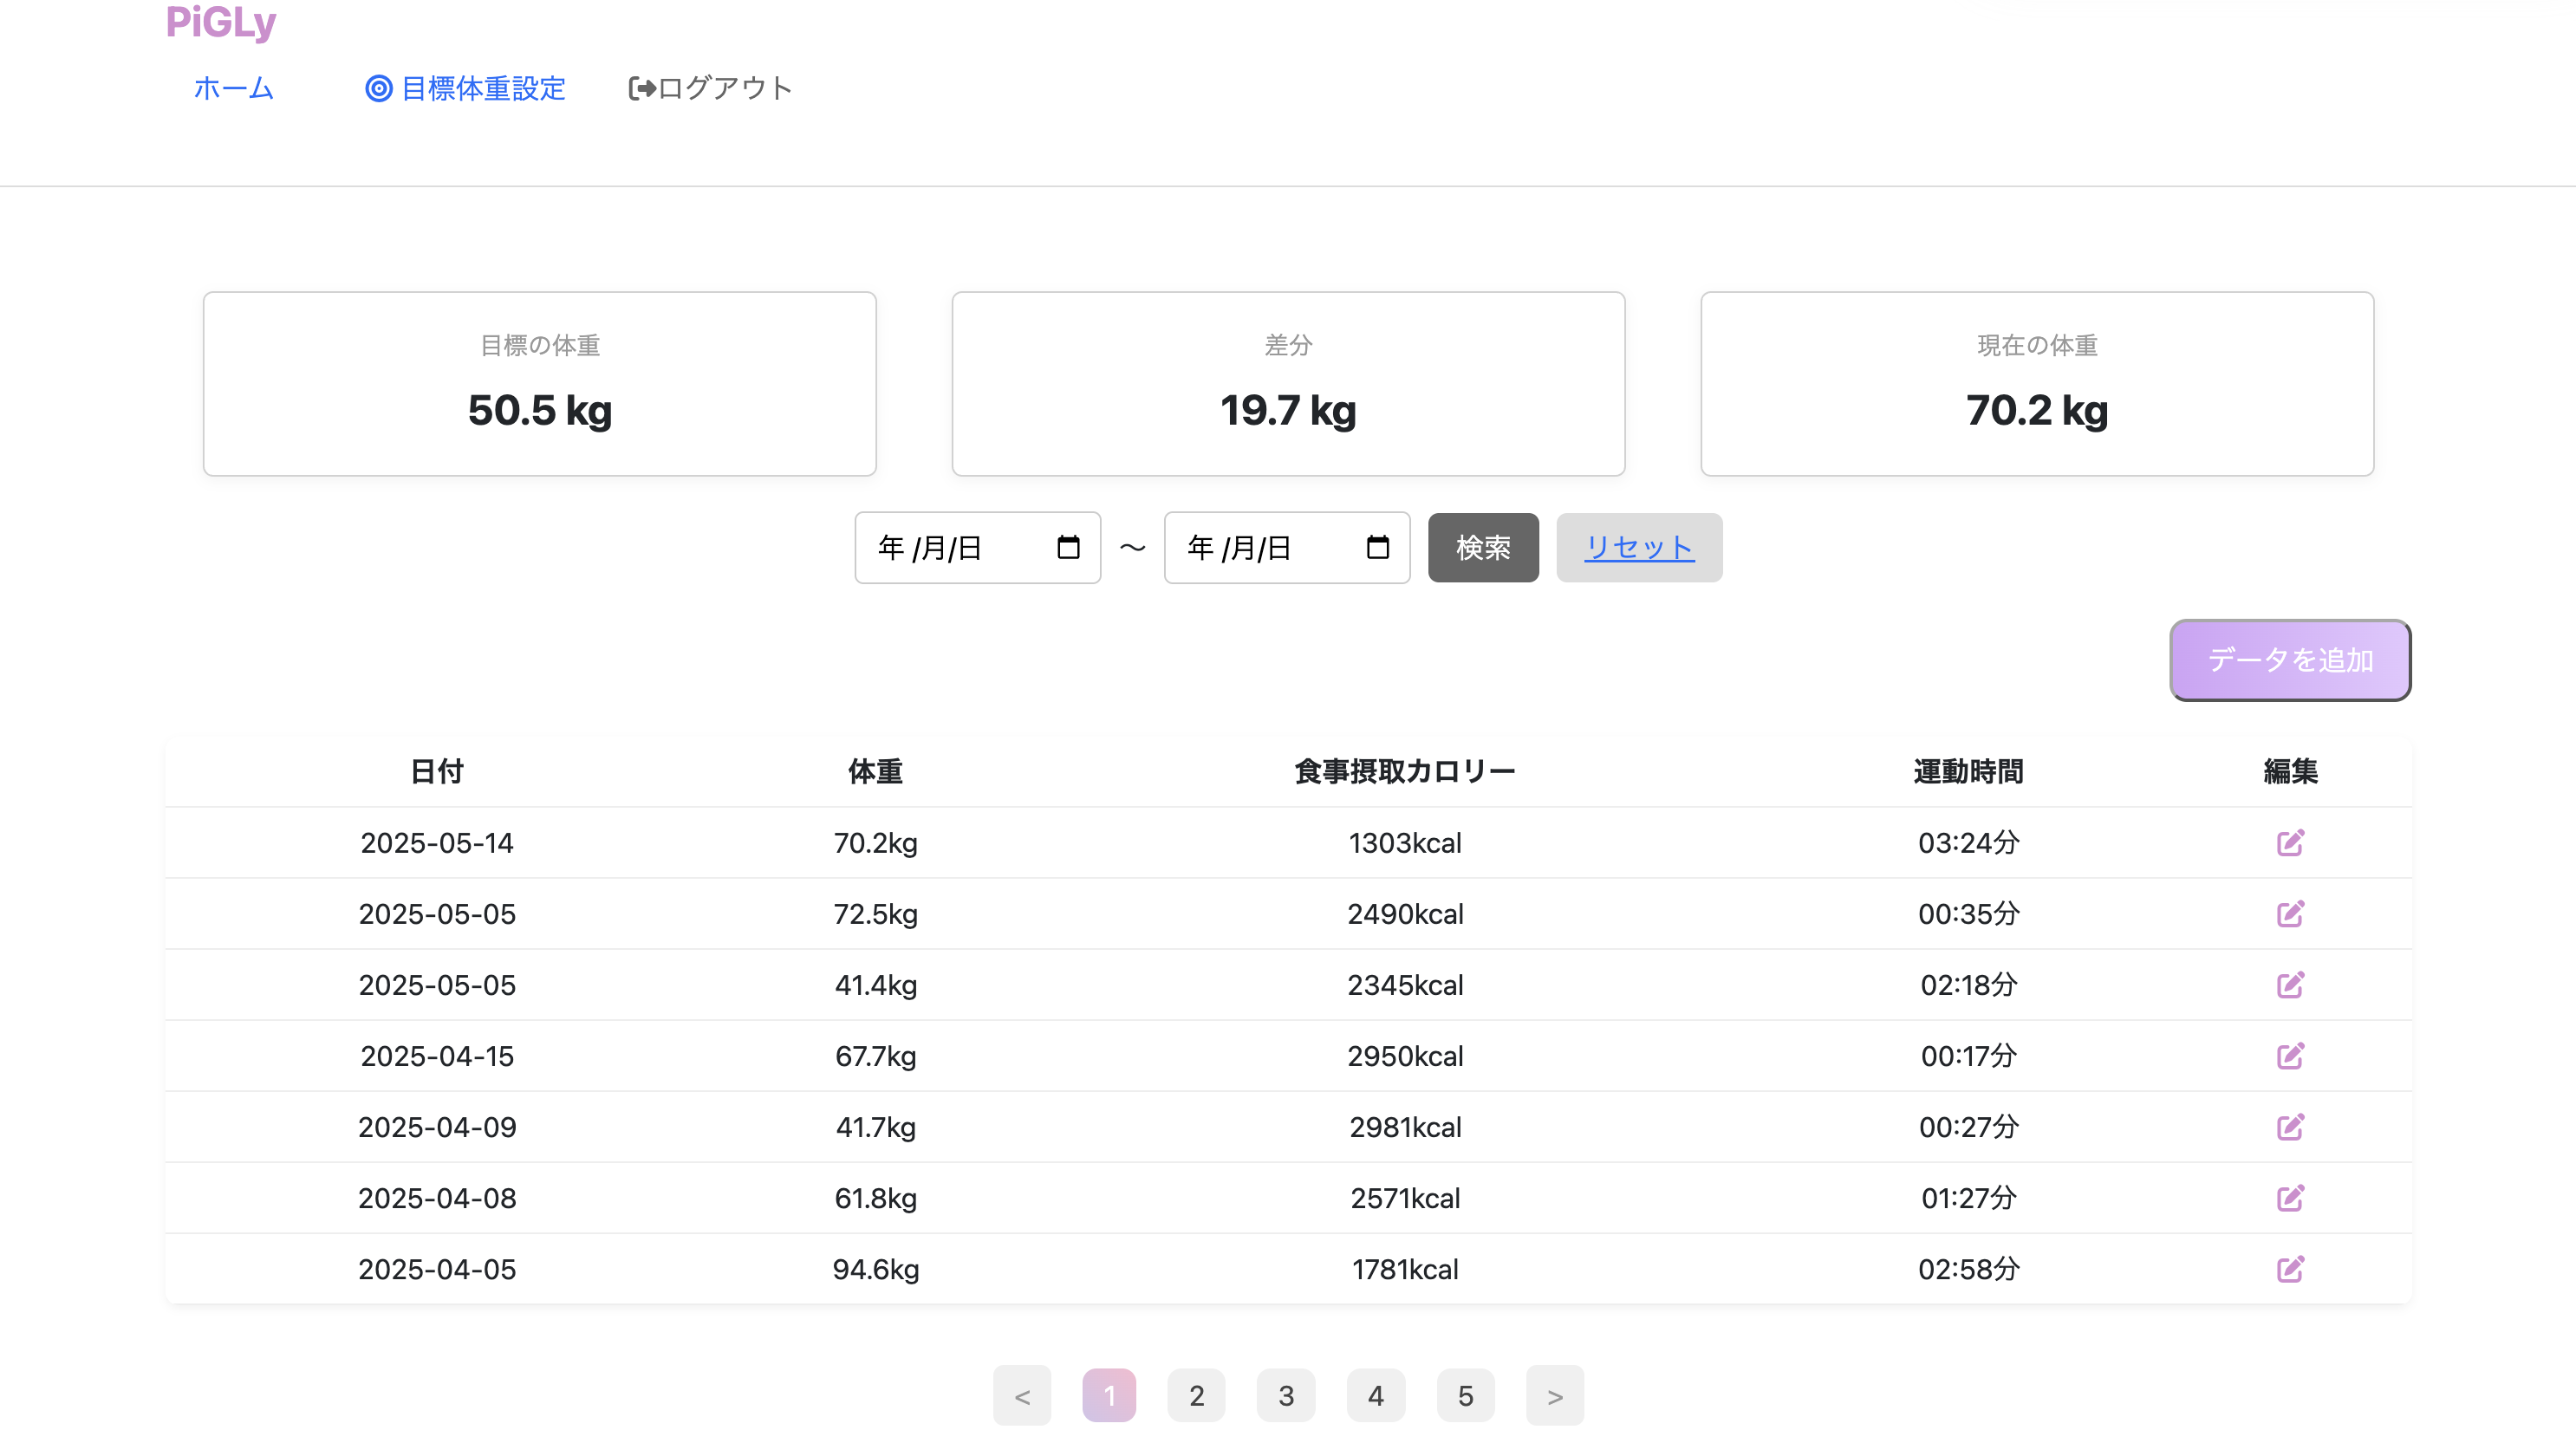Focus the start date input field

pos(977,547)
